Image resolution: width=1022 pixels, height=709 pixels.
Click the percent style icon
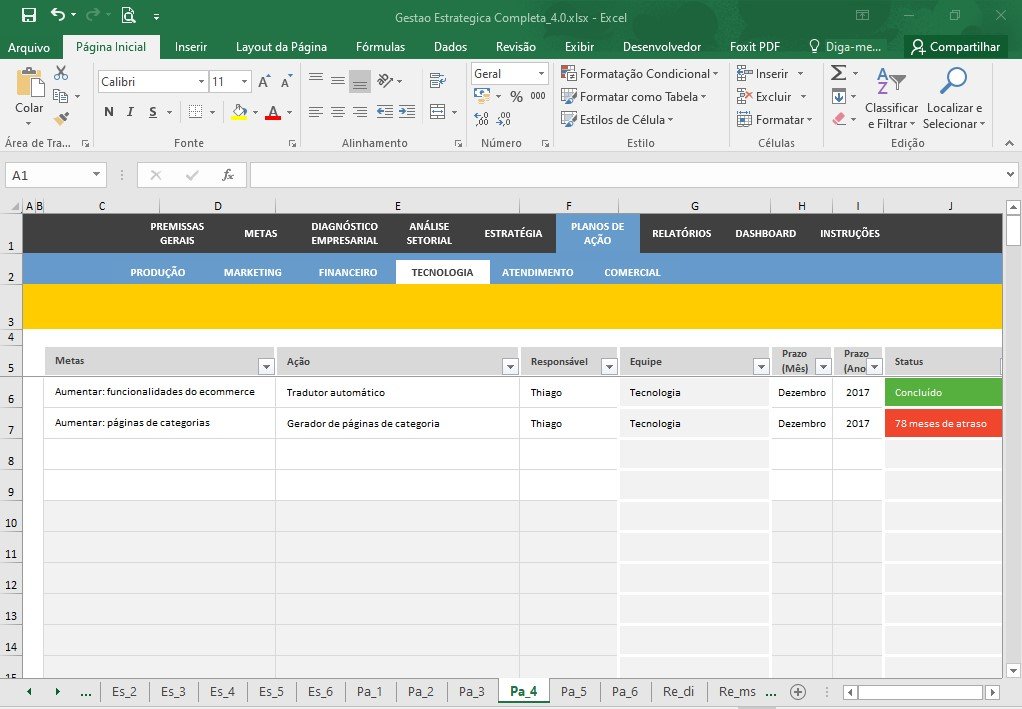(x=516, y=96)
